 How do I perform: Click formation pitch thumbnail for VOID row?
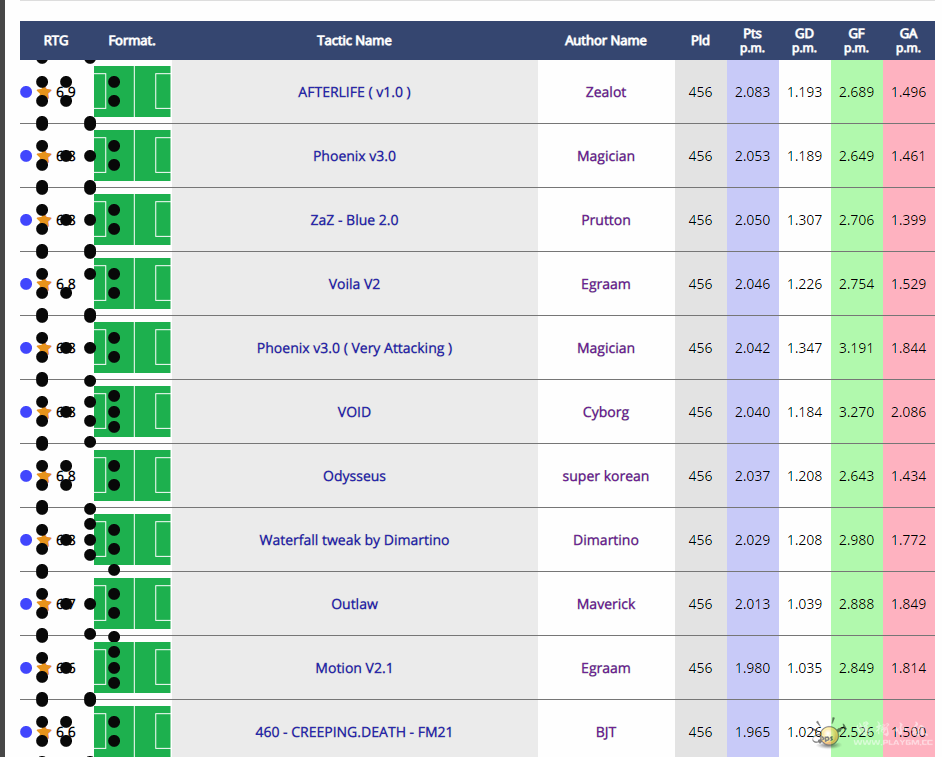[x=132, y=412]
